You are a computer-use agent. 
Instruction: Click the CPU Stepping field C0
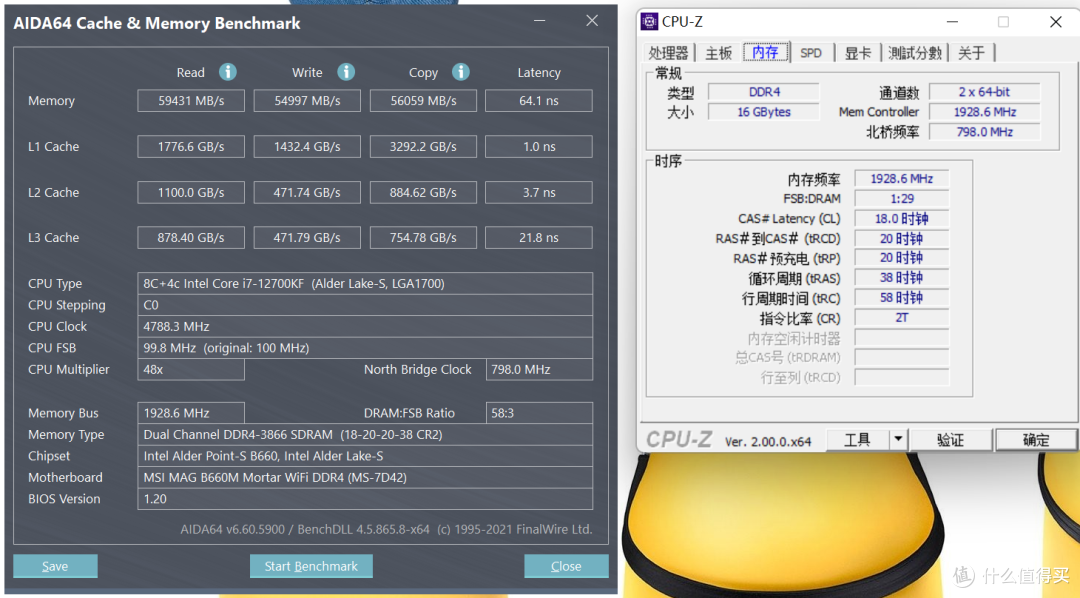365,305
